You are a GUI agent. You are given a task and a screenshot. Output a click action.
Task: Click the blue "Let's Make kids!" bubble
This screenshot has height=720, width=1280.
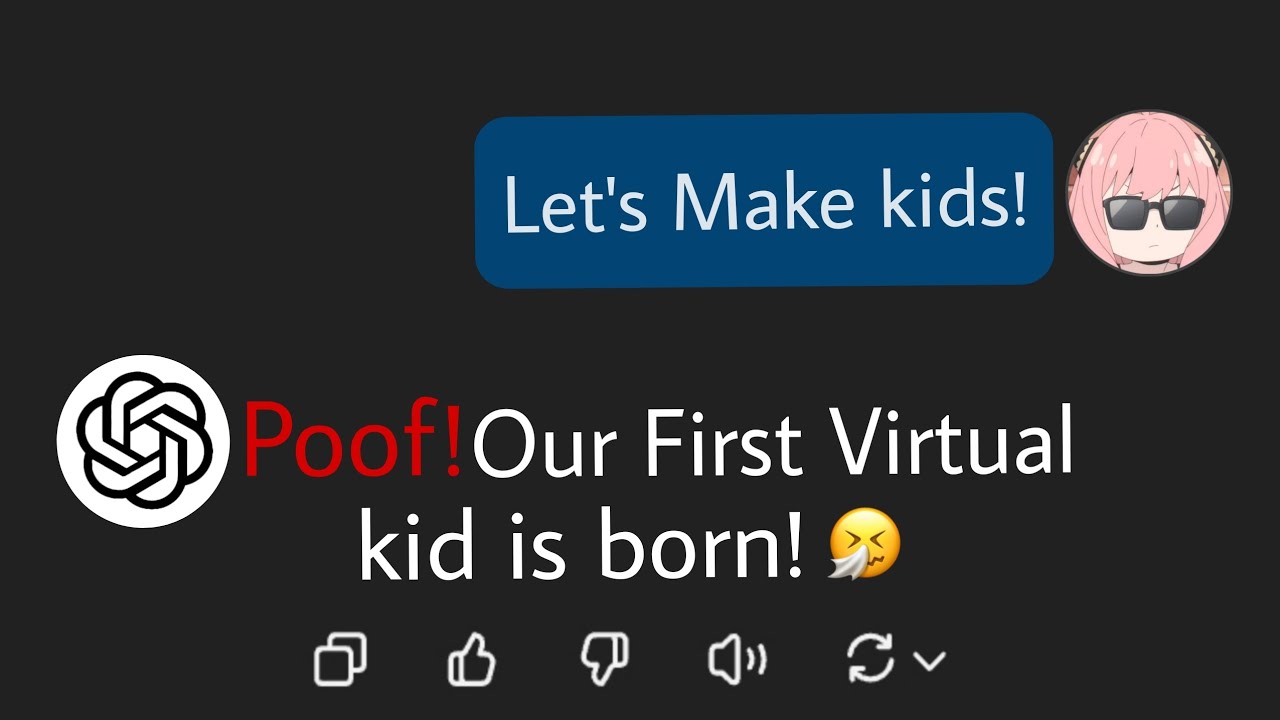point(764,201)
